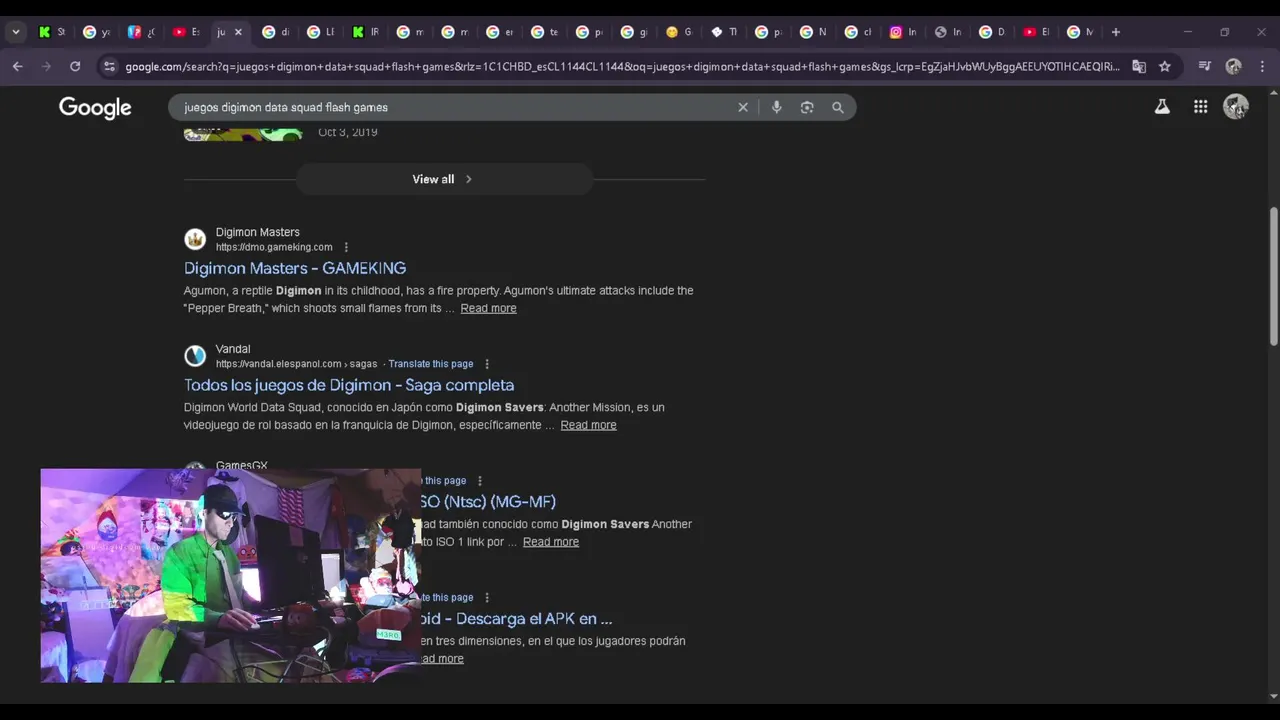
Task: Click the webcam overlay video
Action: [x=231, y=576]
